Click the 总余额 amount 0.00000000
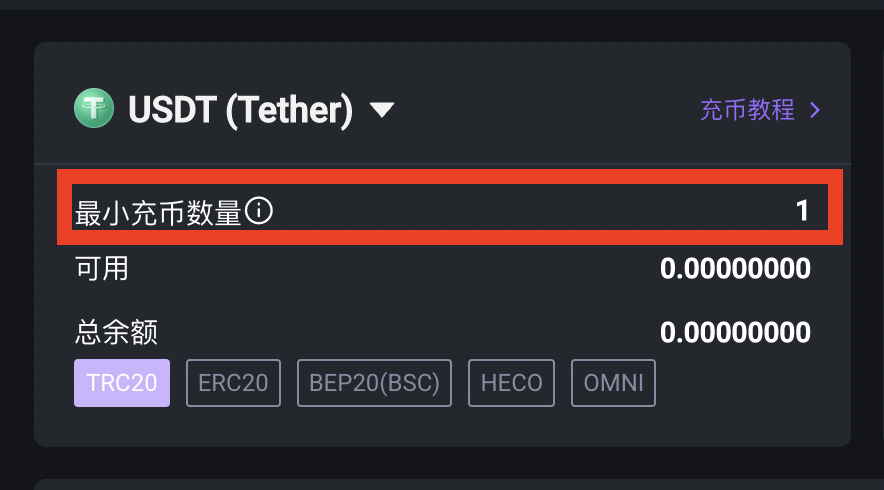The height and width of the screenshot is (490, 884). pyautogui.click(x=735, y=332)
